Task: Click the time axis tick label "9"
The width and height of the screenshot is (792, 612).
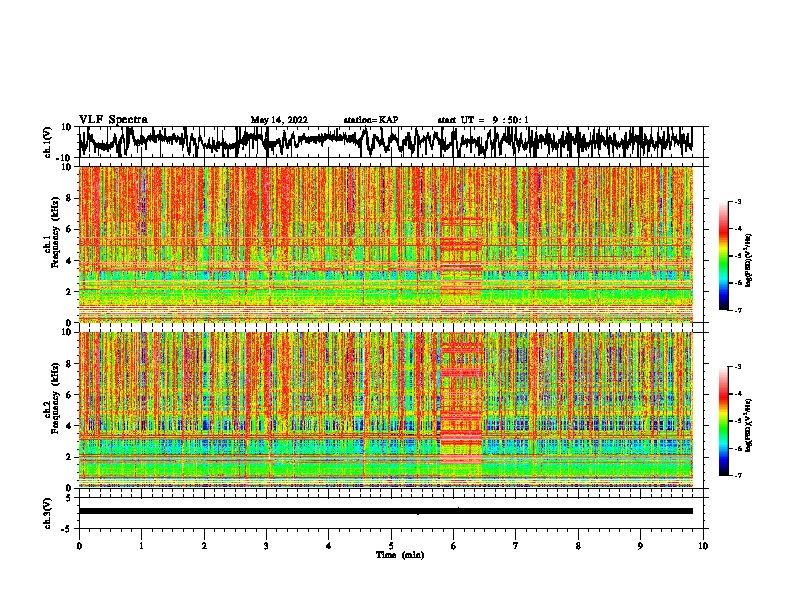Action: coord(640,546)
